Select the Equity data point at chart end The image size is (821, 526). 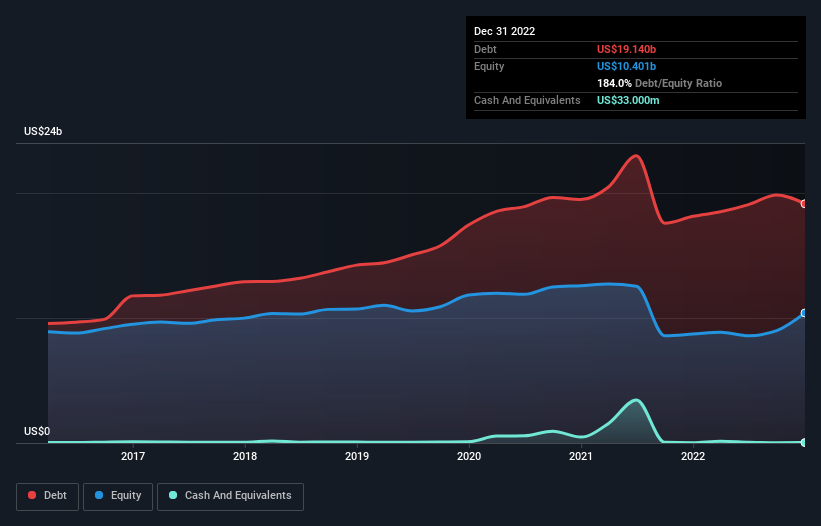804,313
